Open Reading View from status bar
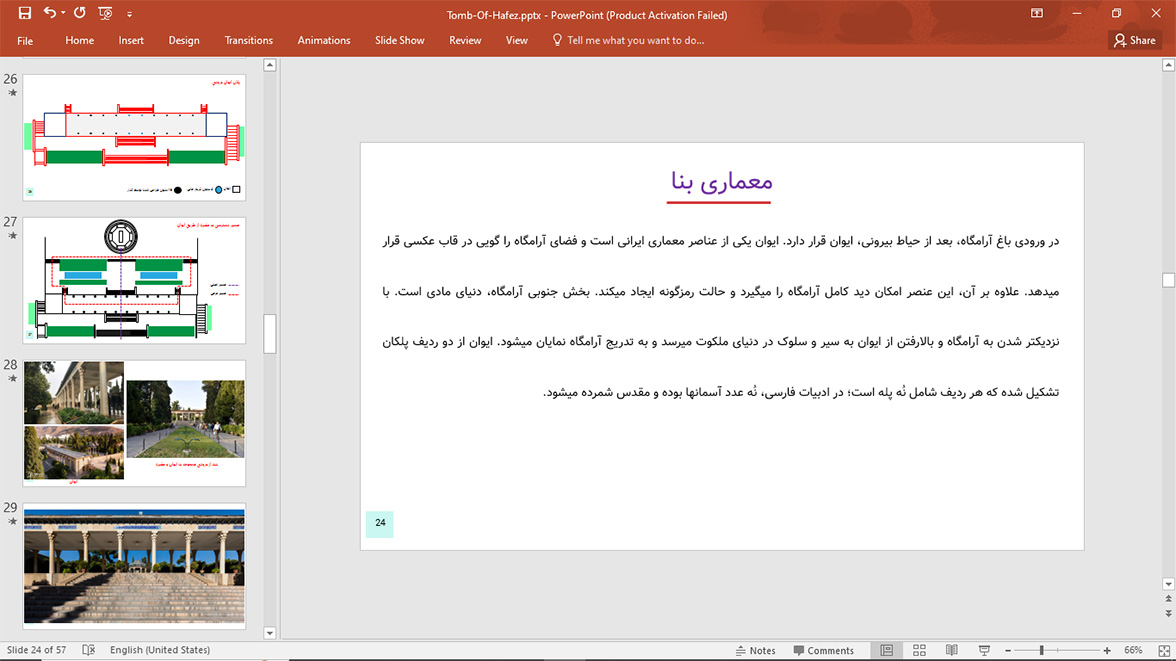 (x=951, y=650)
